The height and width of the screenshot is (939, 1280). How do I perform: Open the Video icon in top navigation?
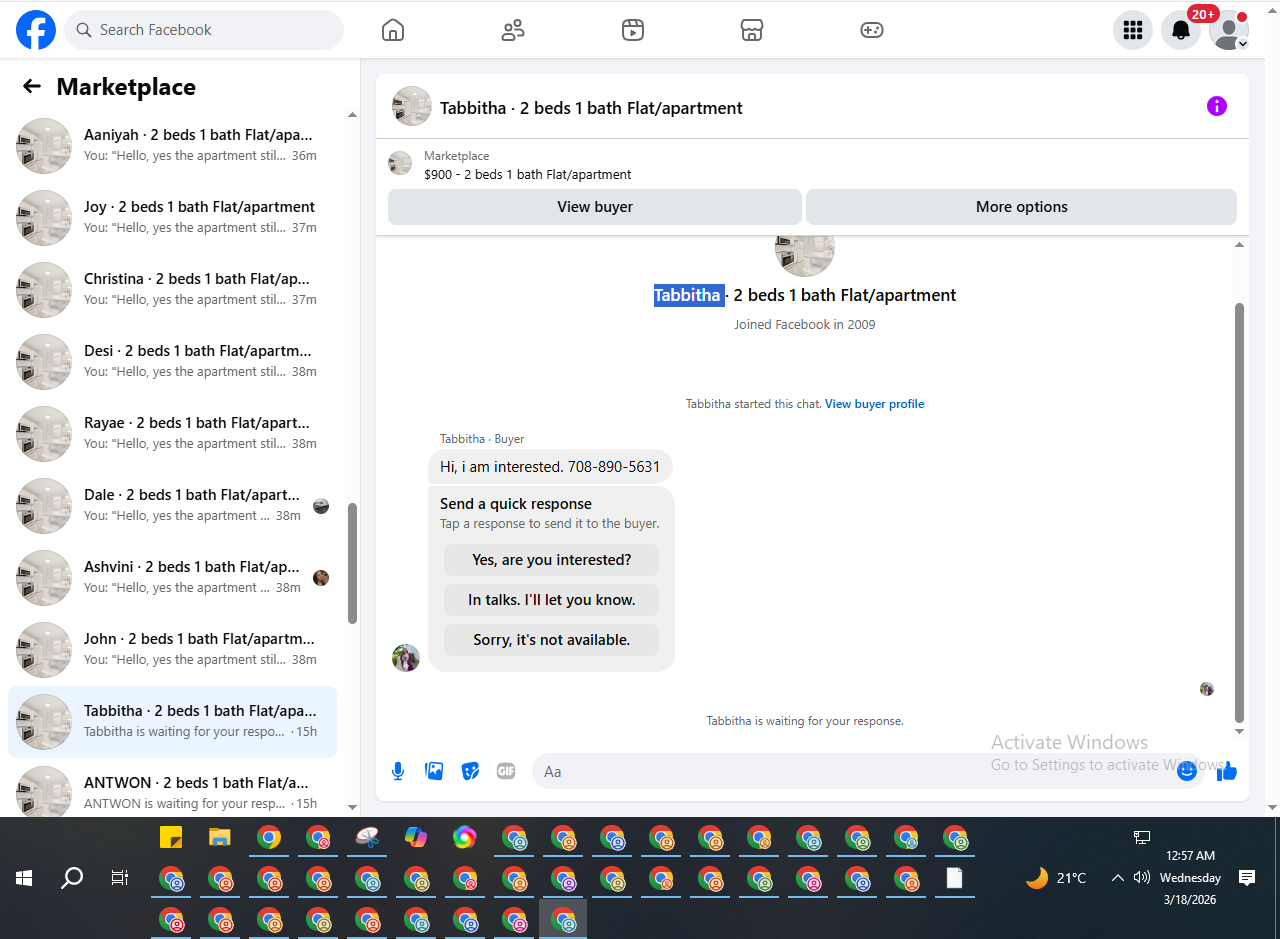click(x=632, y=30)
